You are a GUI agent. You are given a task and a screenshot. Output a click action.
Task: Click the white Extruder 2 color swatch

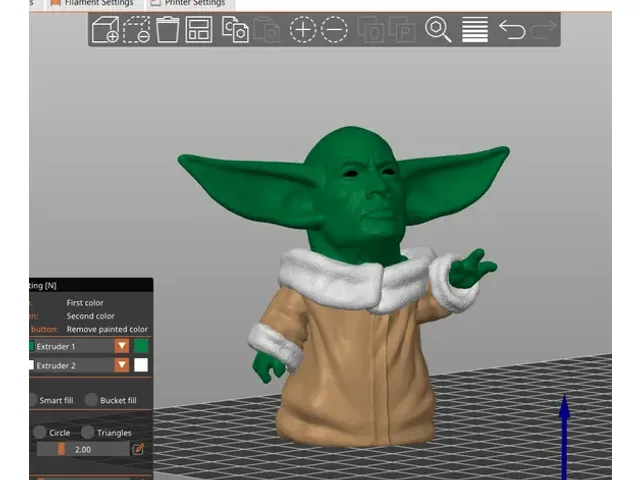(x=141, y=365)
